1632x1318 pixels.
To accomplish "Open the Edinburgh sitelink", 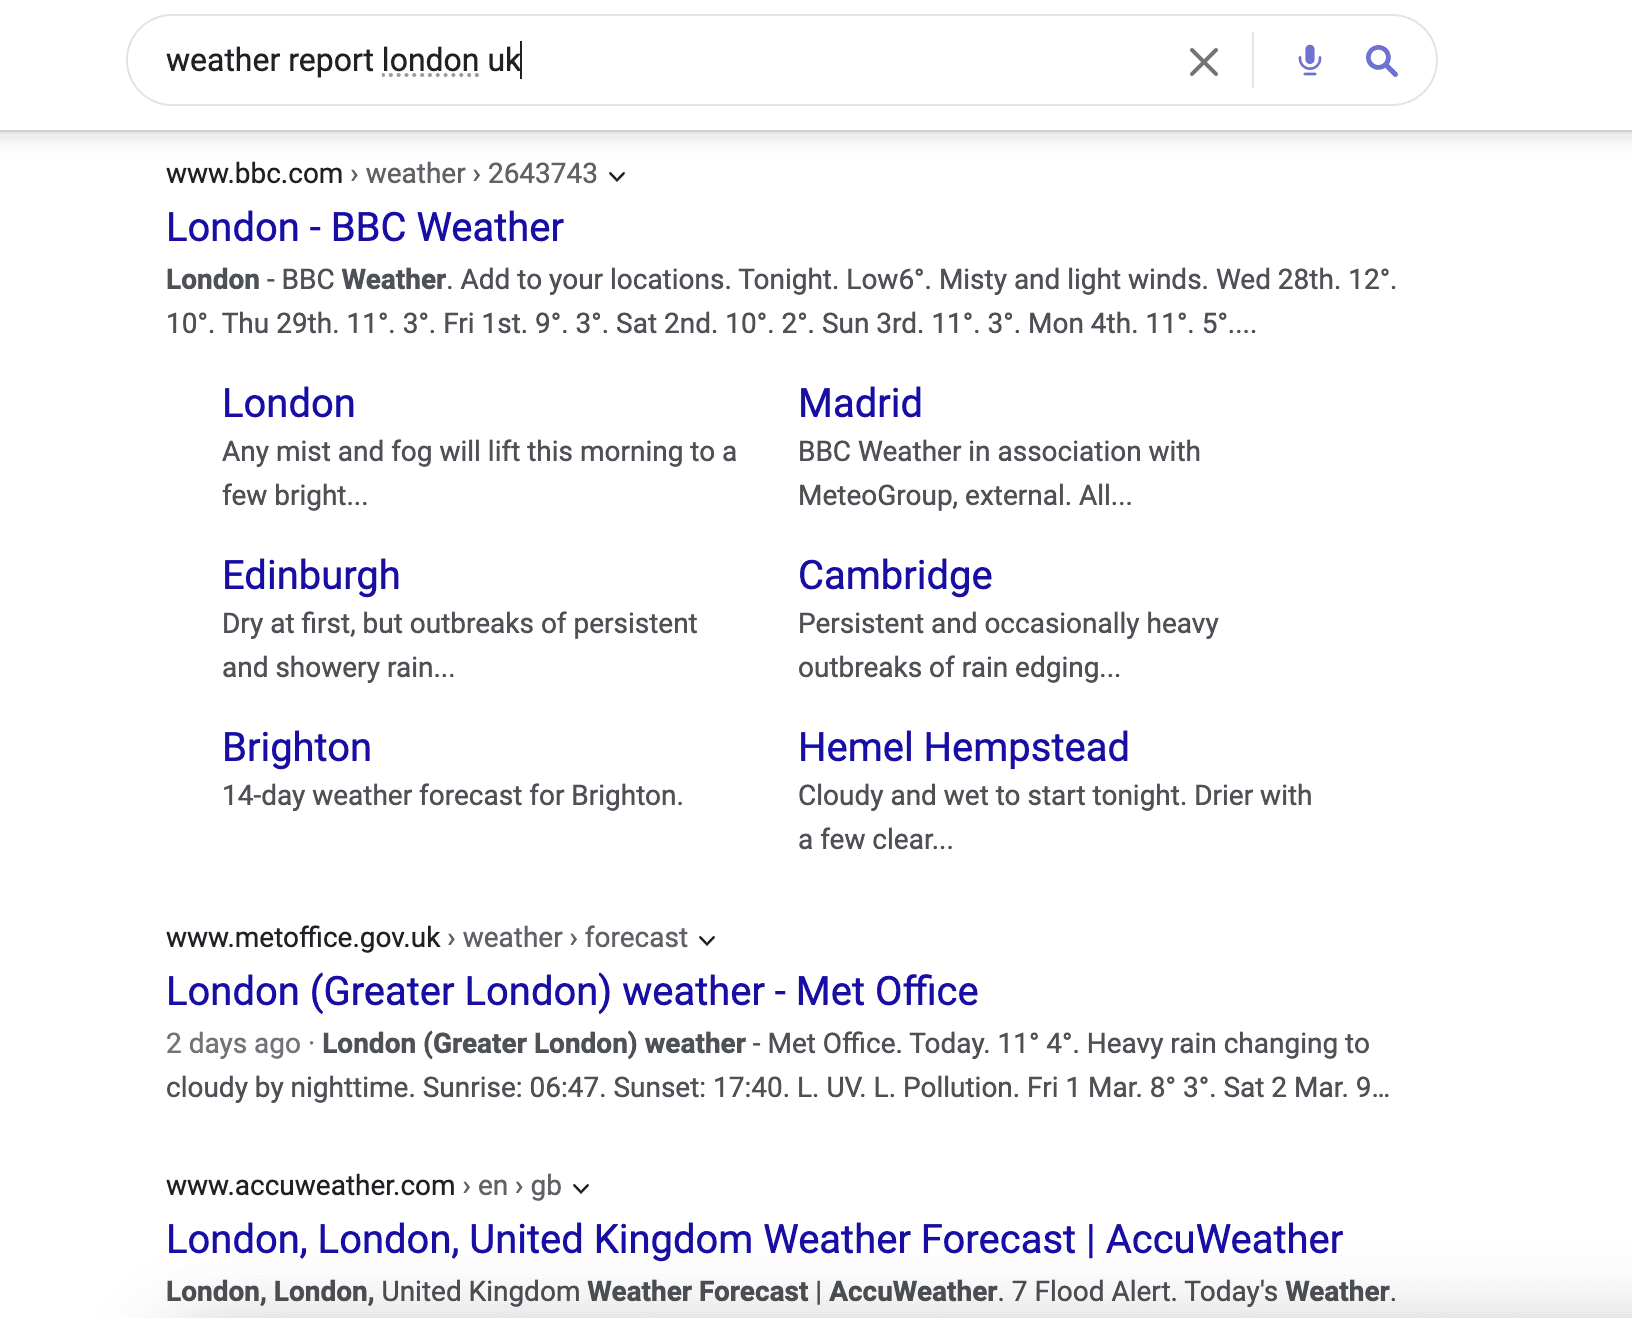I will click(x=310, y=576).
